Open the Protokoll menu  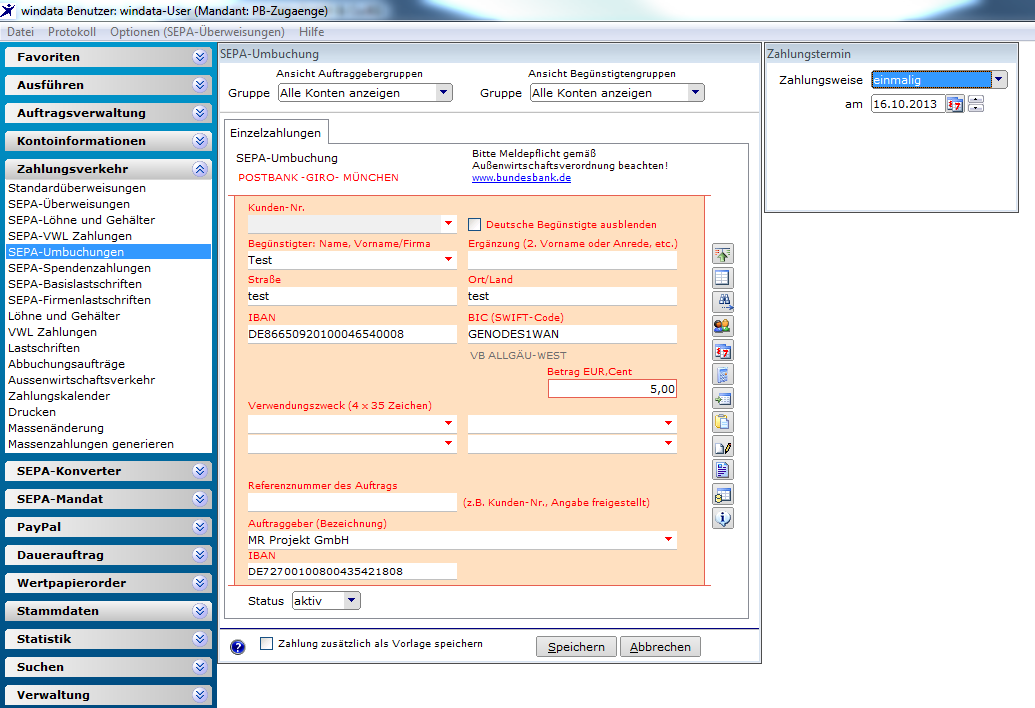point(72,32)
